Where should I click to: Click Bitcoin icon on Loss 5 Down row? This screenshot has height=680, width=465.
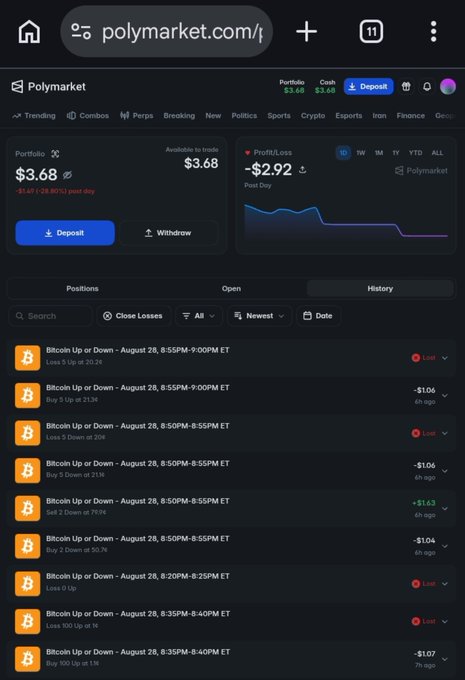click(27, 433)
